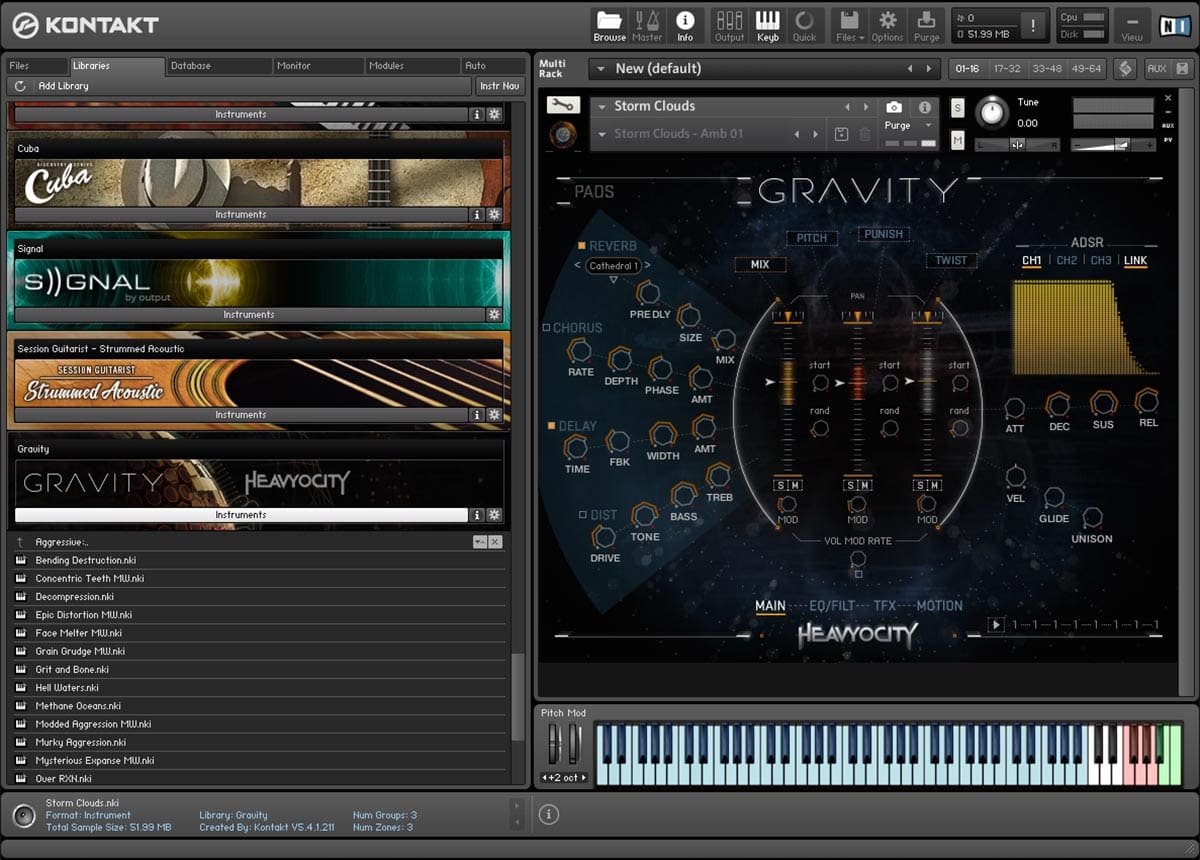Select the PUNISH macro button
Image resolution: width=1200 pixels, height=860 pixels.
click(883, 234)
